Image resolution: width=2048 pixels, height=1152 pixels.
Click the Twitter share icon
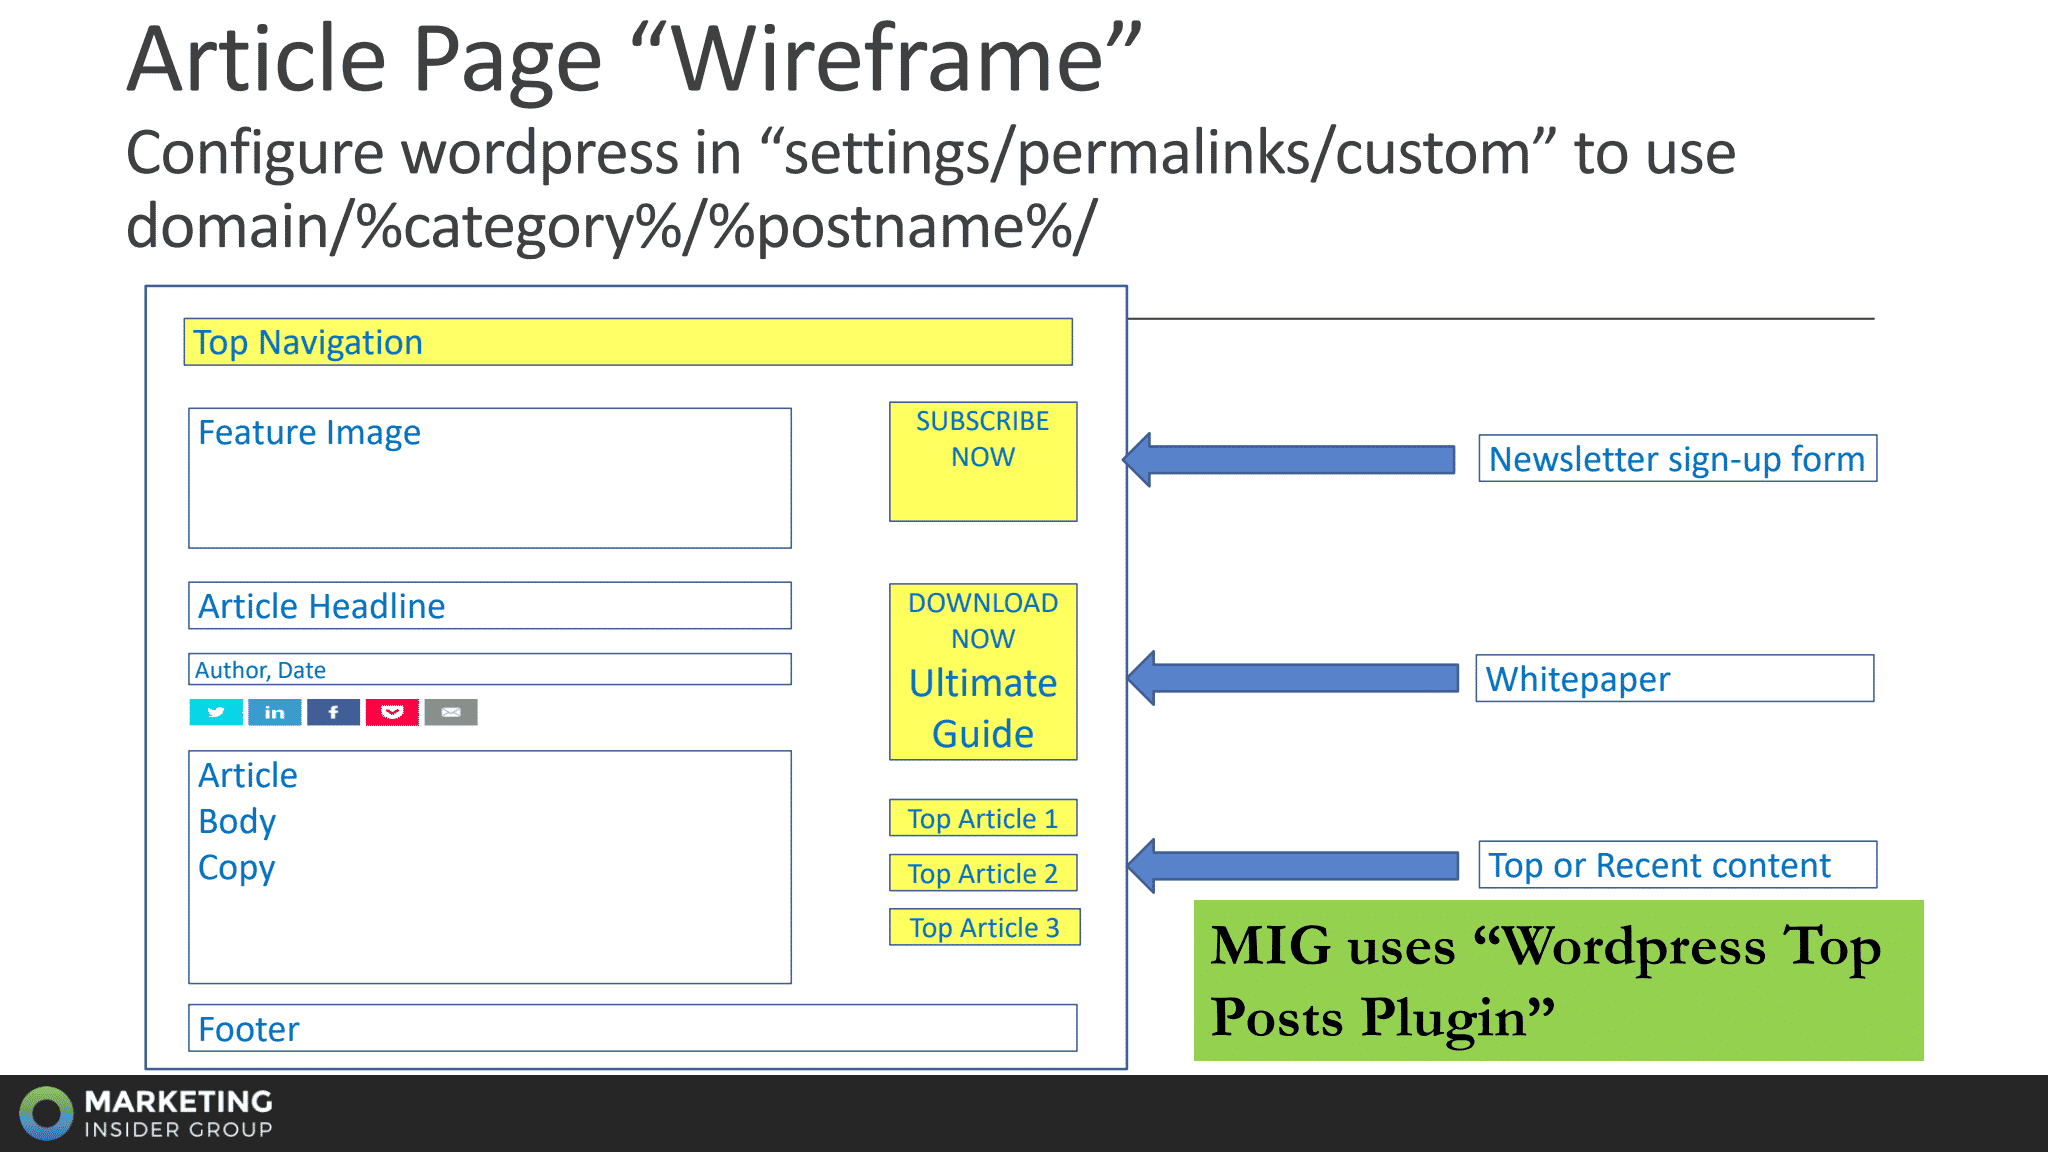point(215,712)
